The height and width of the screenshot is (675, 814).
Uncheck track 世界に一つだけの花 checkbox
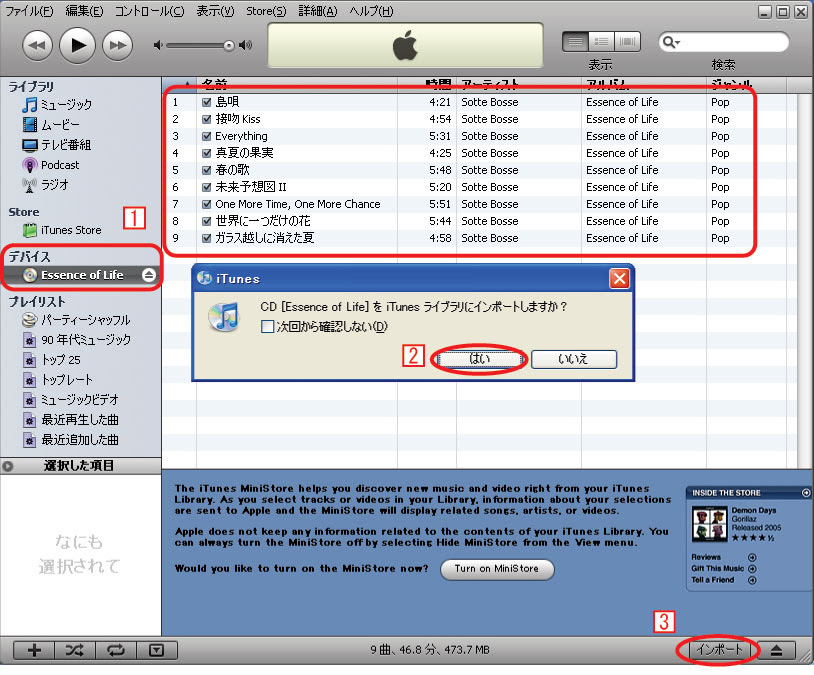tap(206, 221)
